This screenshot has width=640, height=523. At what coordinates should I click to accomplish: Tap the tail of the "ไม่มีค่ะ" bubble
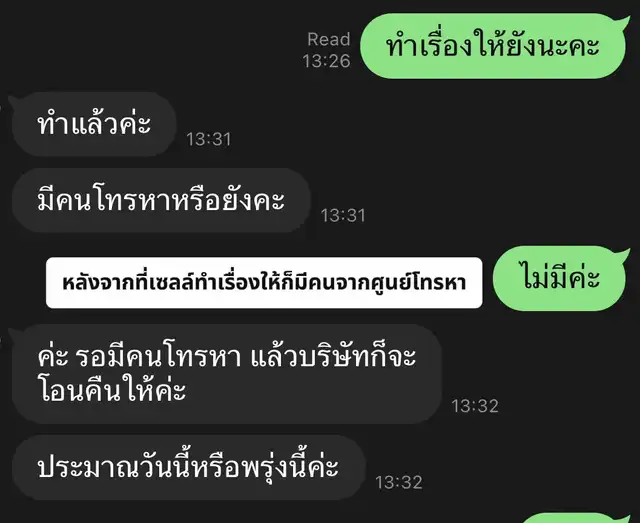pyautogui.click(x=623, y=255)
